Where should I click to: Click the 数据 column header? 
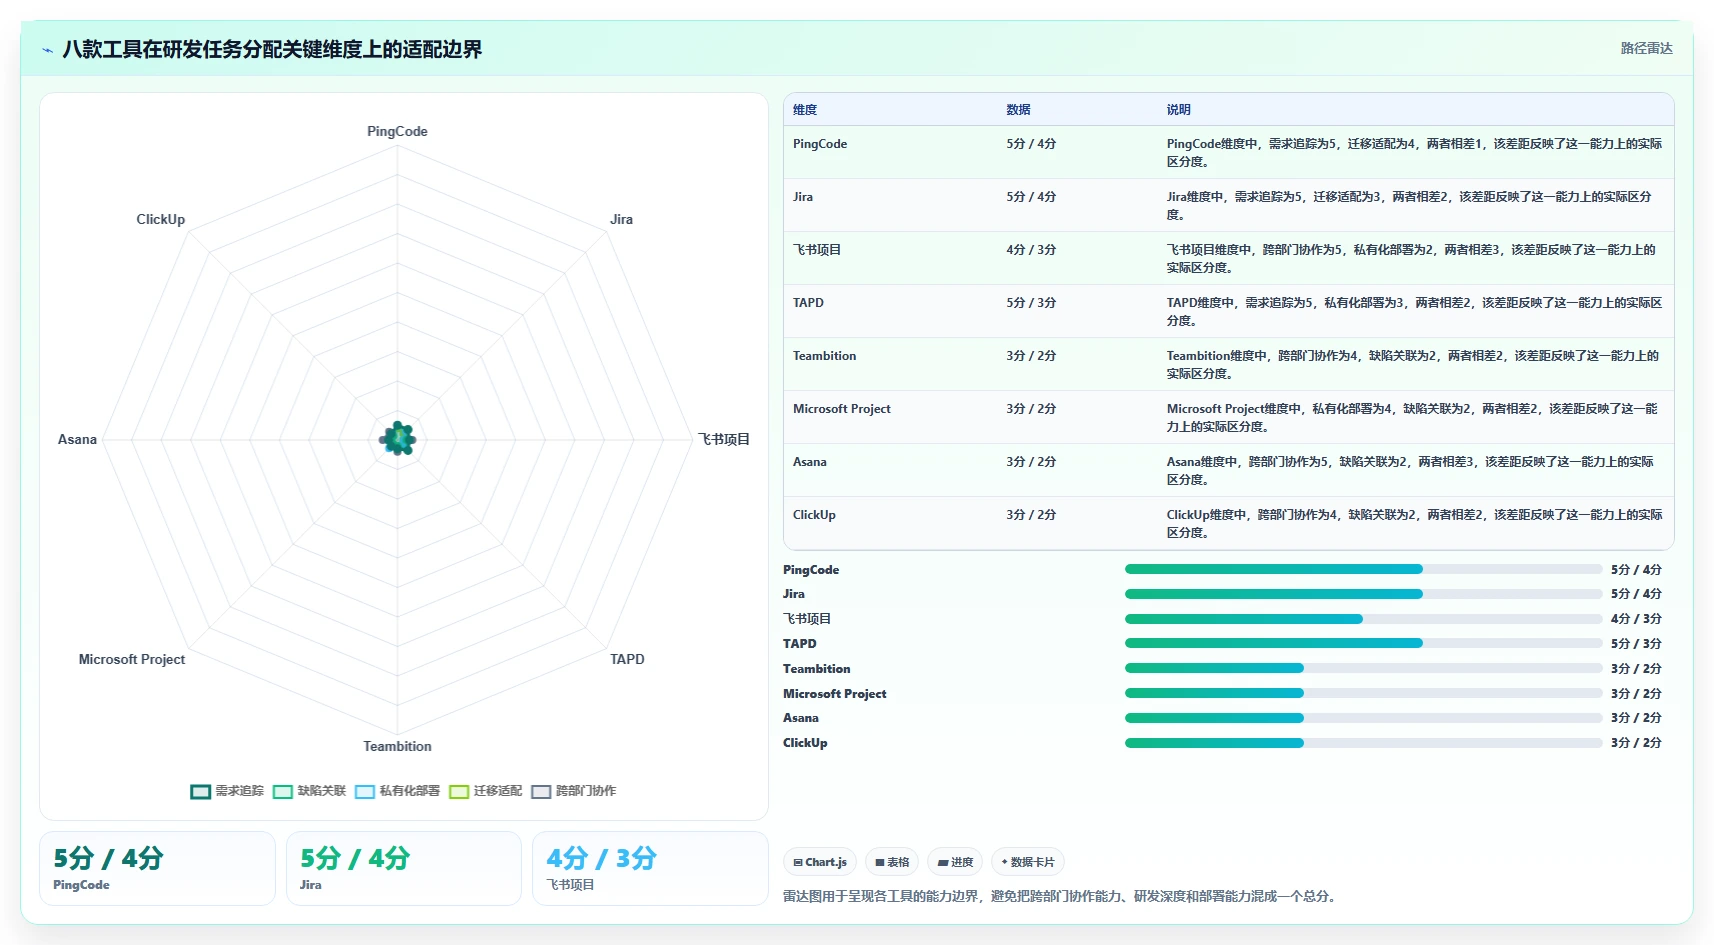tap(1018, 110)
